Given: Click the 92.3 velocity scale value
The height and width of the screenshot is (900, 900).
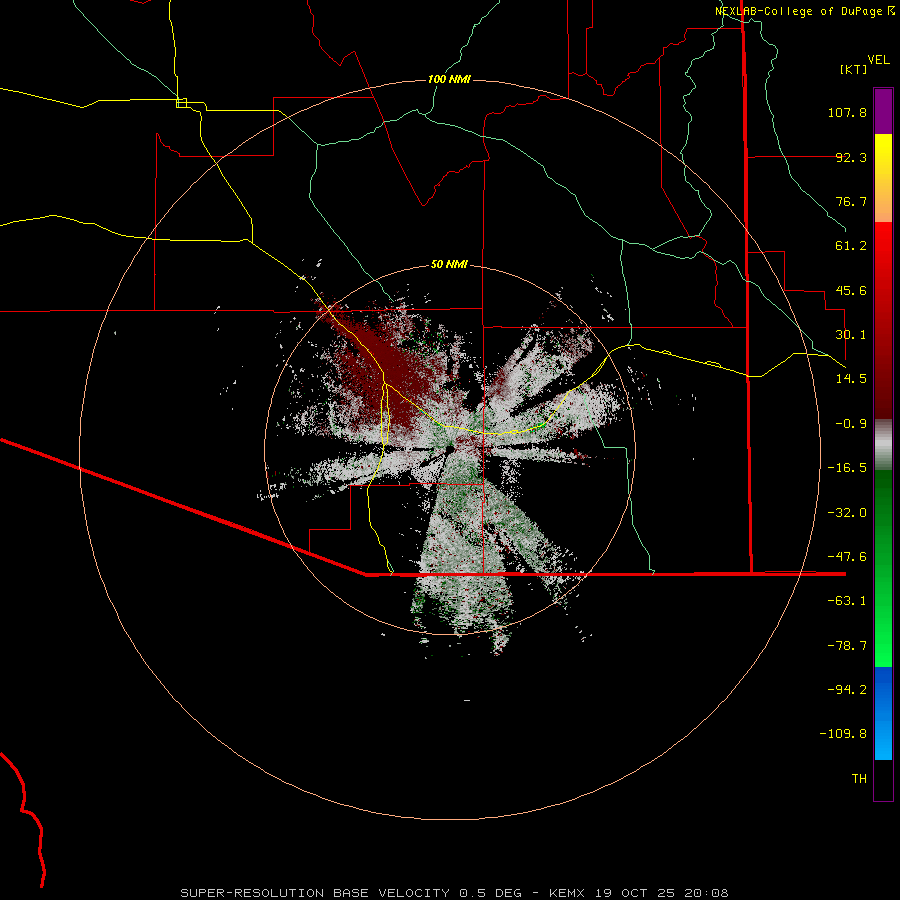Looking at the screenshot, I should [851, 157].
